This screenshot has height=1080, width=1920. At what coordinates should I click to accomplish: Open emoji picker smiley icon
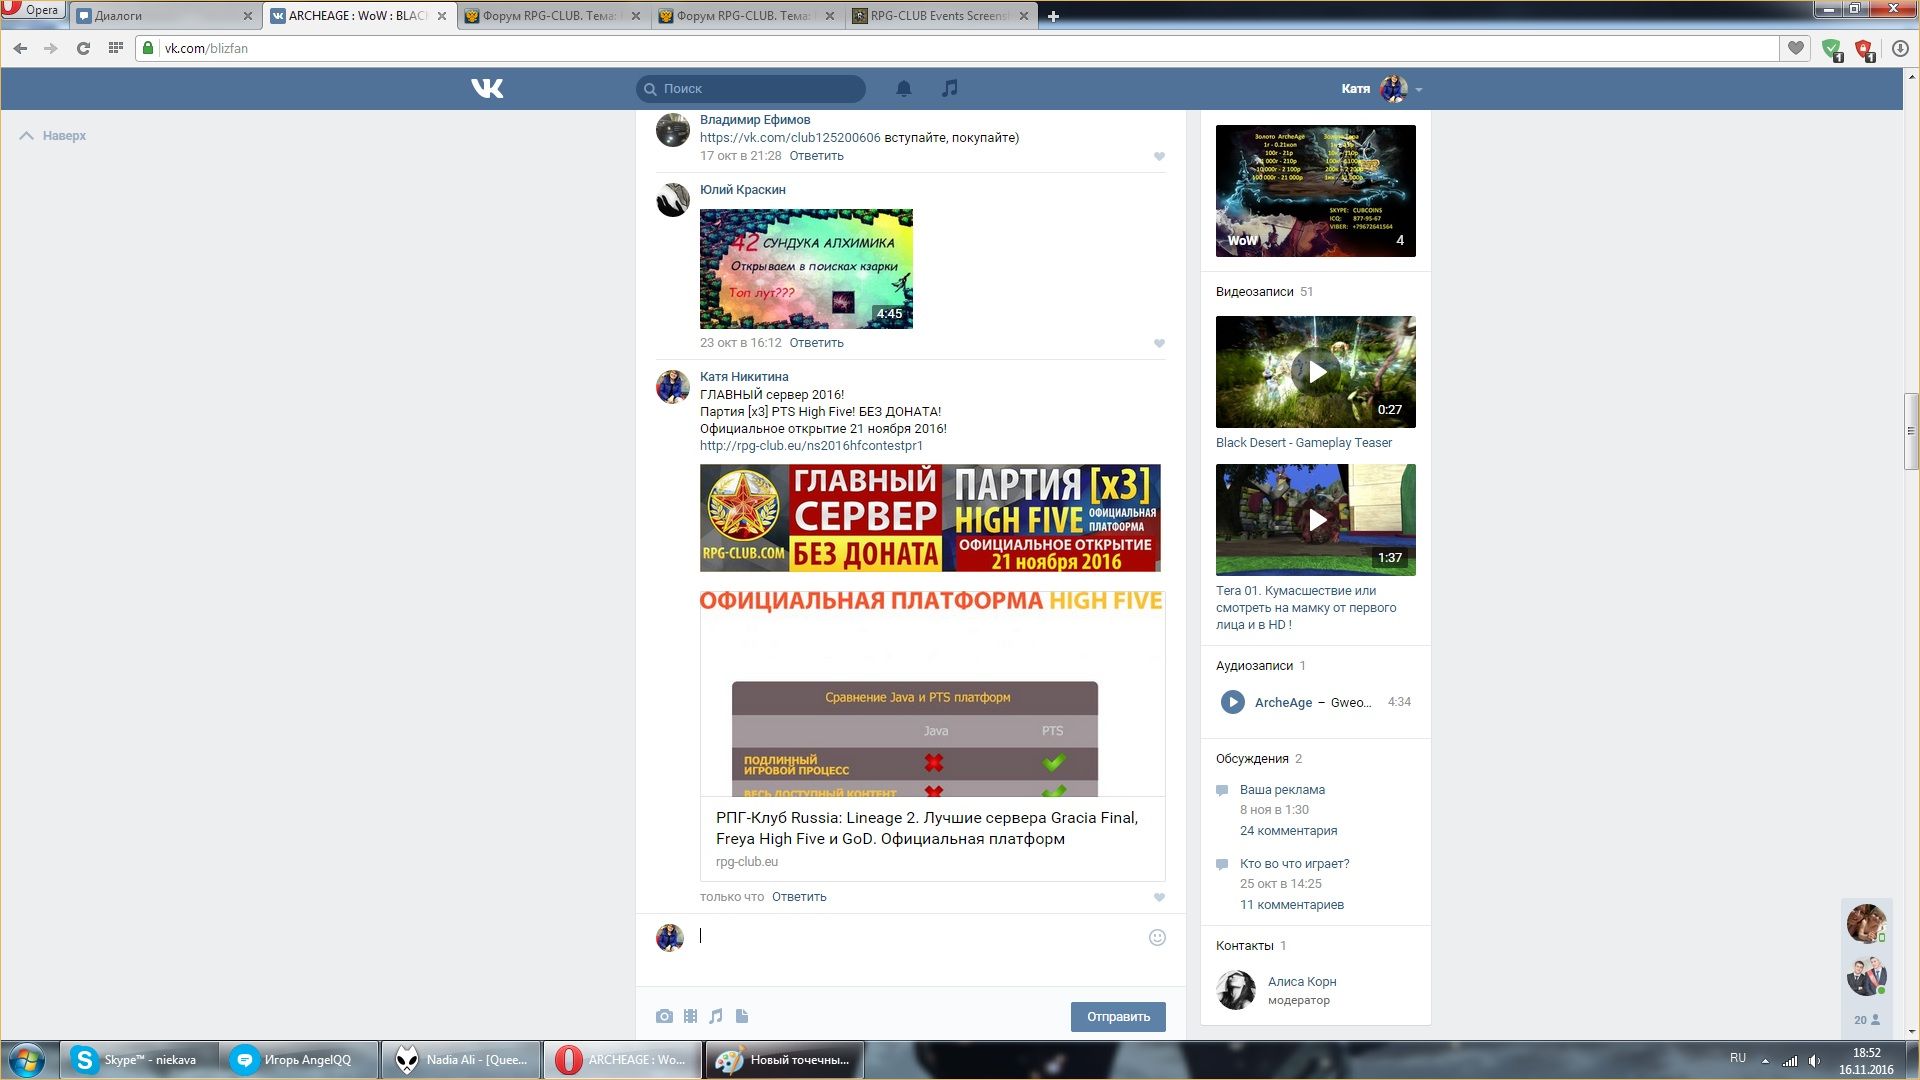click(x=1157, y=937)
